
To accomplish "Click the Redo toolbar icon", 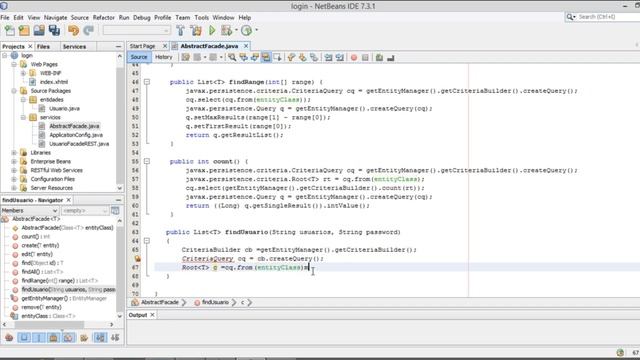I will pos(88,30).
